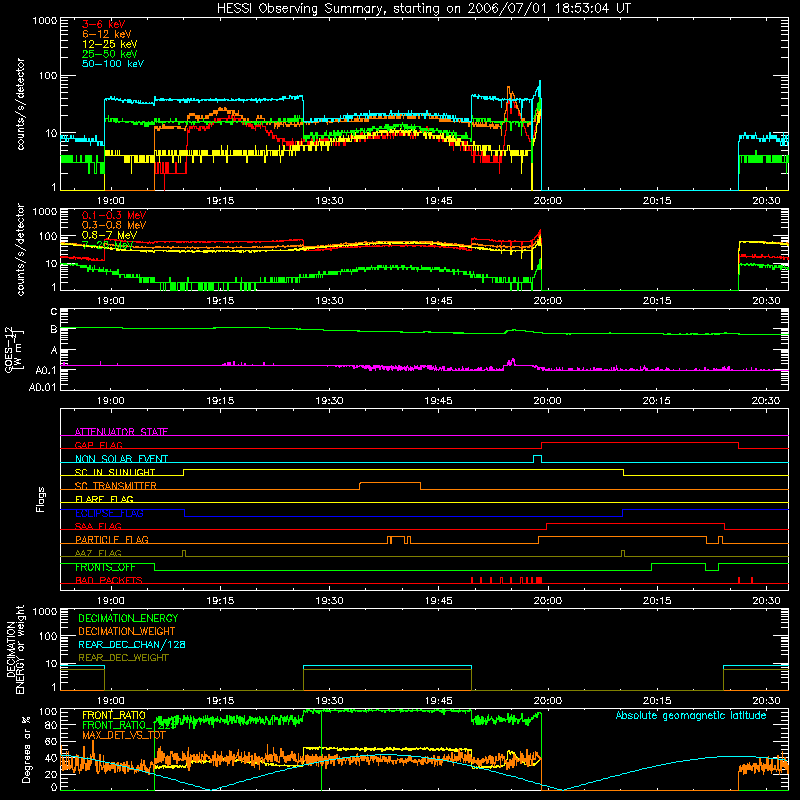The height and width of the screenshot is (800, 800).
Task: Select the SAA_FLAG label
Action: [98, 526]
